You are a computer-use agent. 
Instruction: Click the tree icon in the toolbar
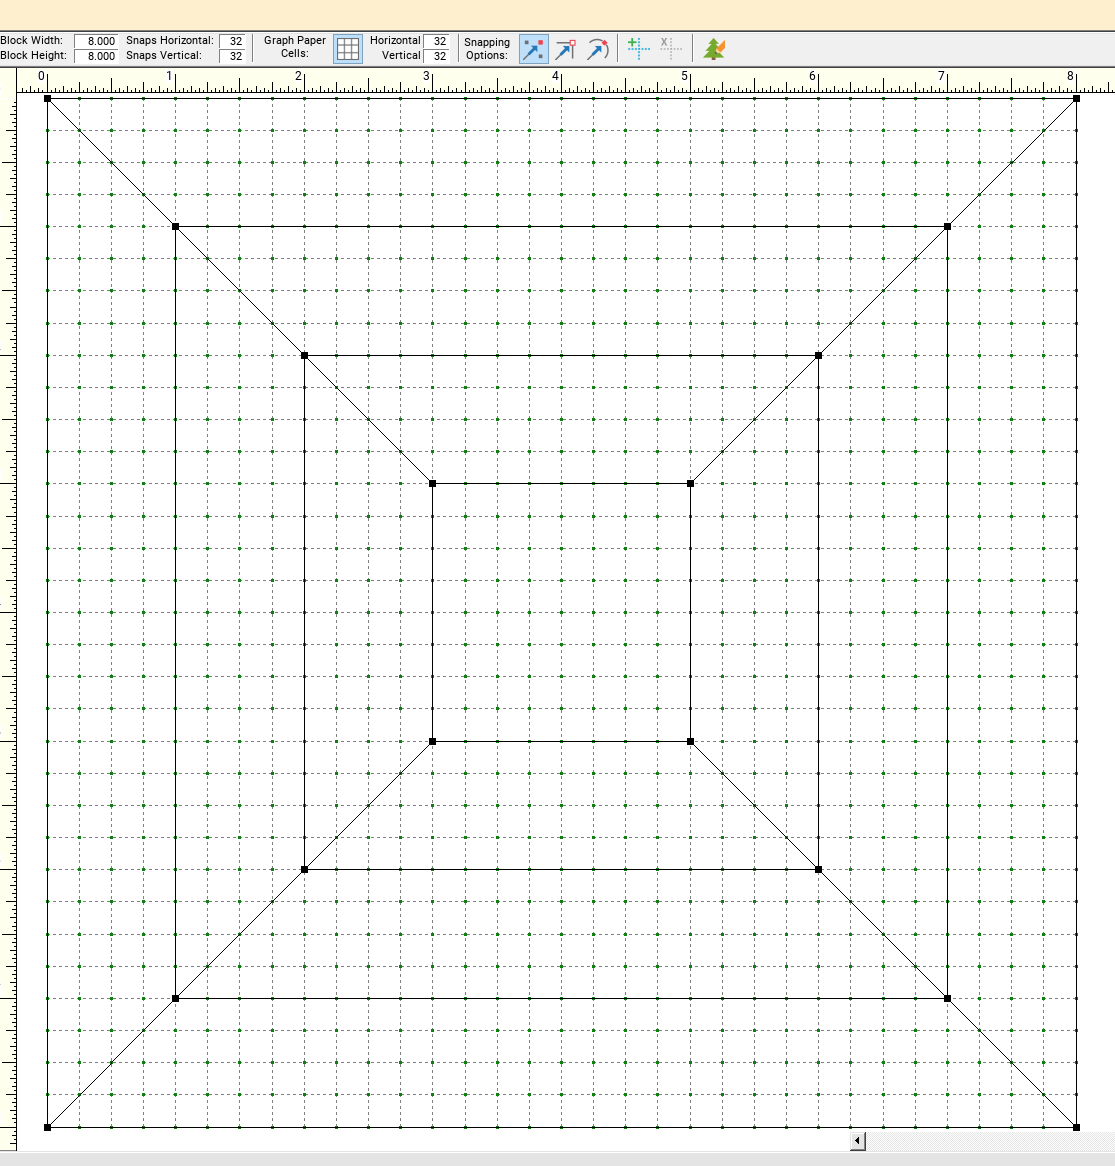[x=713, y=49]
